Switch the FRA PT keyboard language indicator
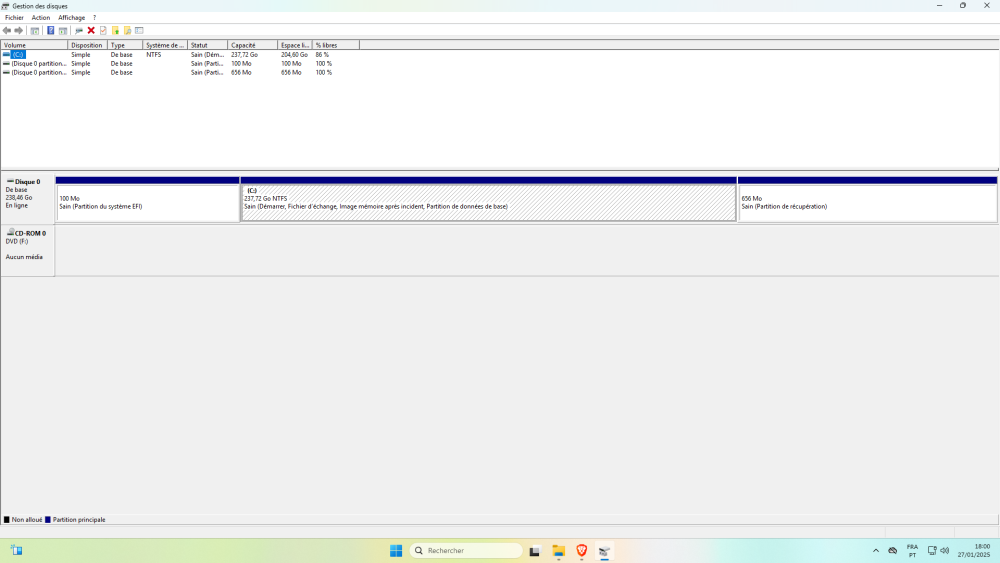 point(913,551)
